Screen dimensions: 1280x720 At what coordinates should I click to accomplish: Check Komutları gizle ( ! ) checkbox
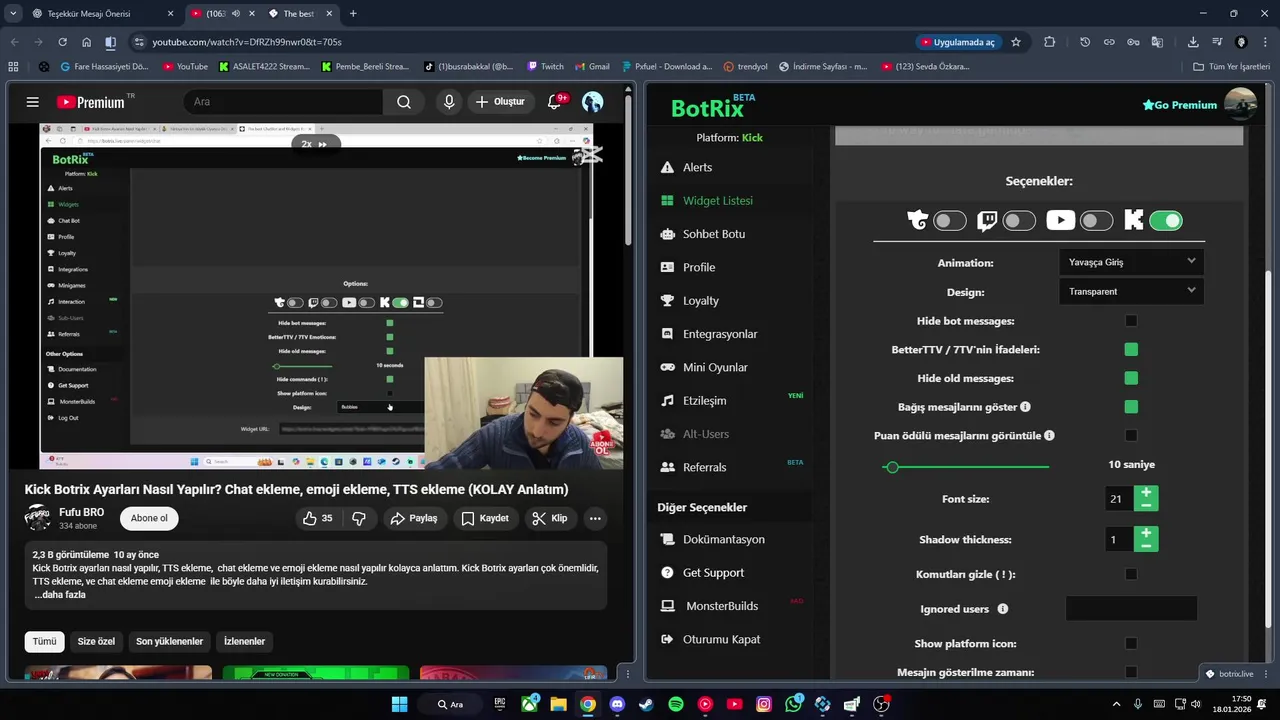click(1131, 574)
